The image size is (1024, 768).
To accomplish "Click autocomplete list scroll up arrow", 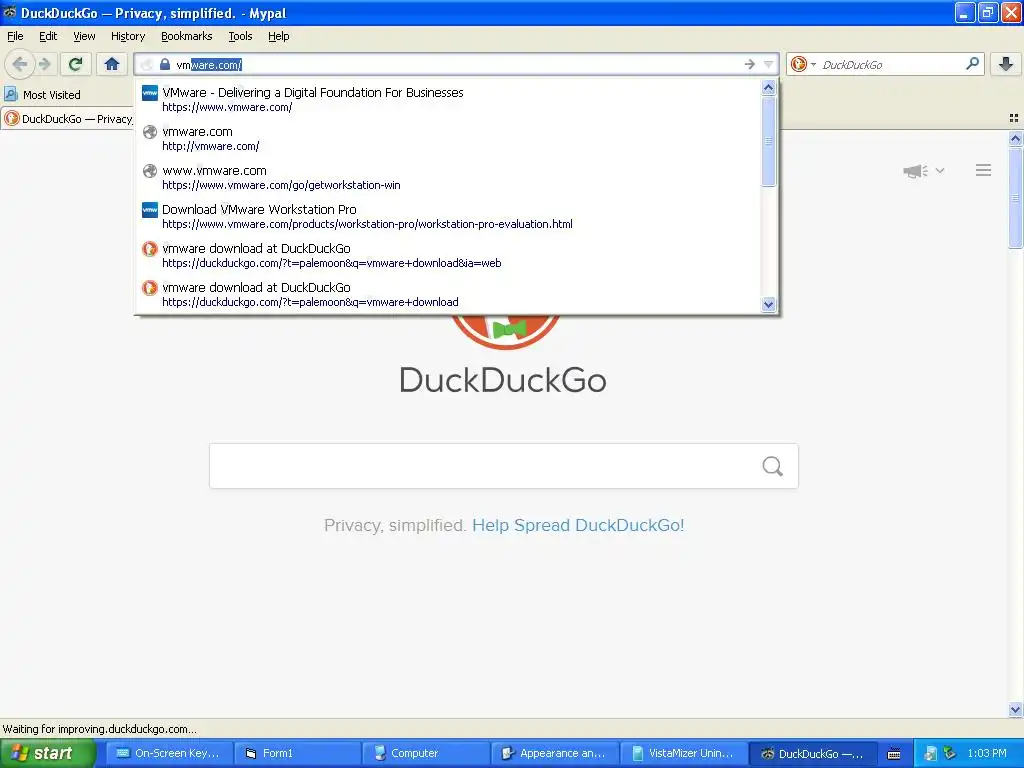I will (769, 88).
